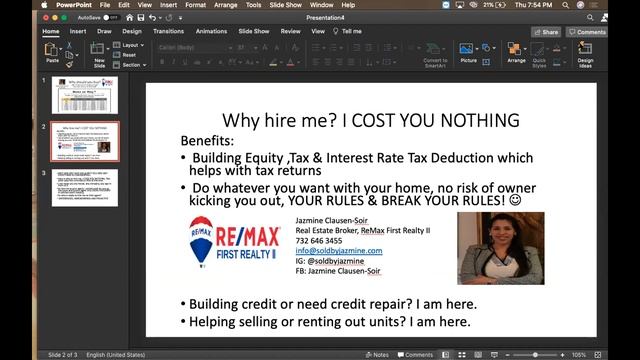Open the Shapes icon beside Picture
The image size is (640, 360).
tap(486, 48)
